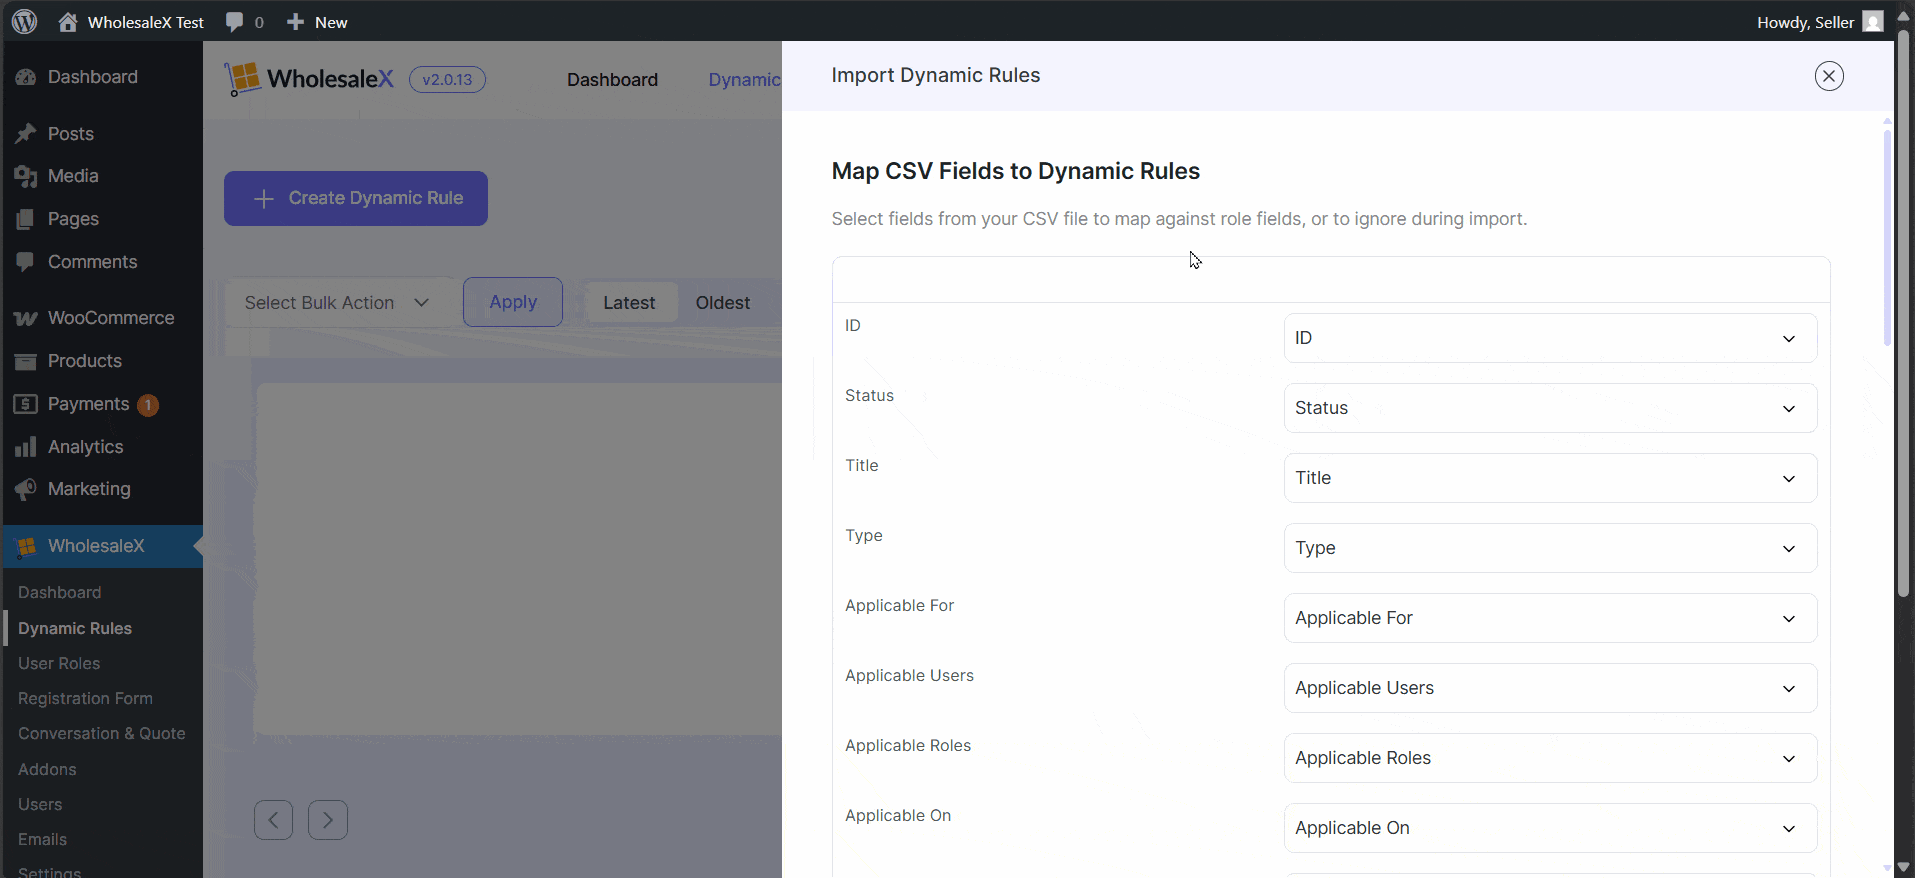Open the Status field mapping dropdown
The height and width of the screenshot is (878, 1915).
tap(1550, 408)
